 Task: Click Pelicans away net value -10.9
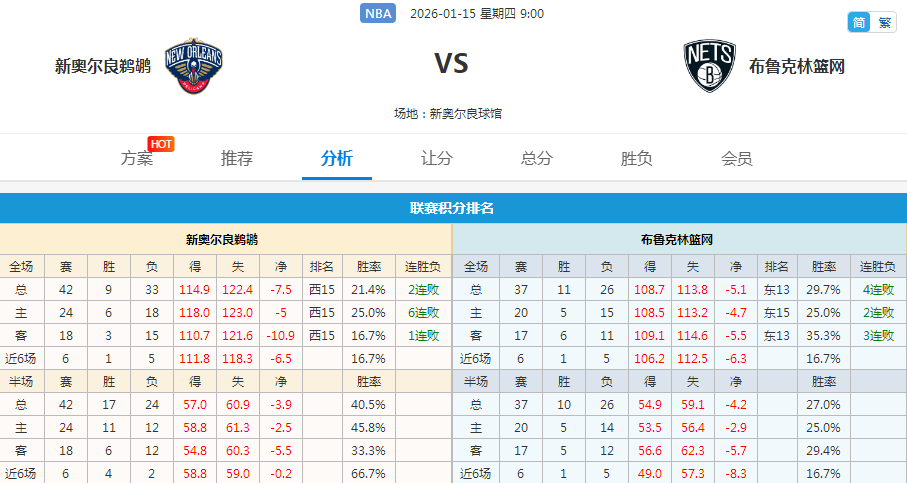click(x=281, y=335)
